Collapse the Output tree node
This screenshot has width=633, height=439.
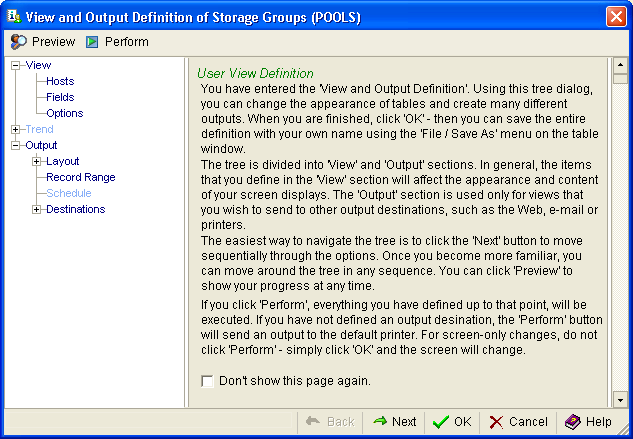tap(15, 145)
